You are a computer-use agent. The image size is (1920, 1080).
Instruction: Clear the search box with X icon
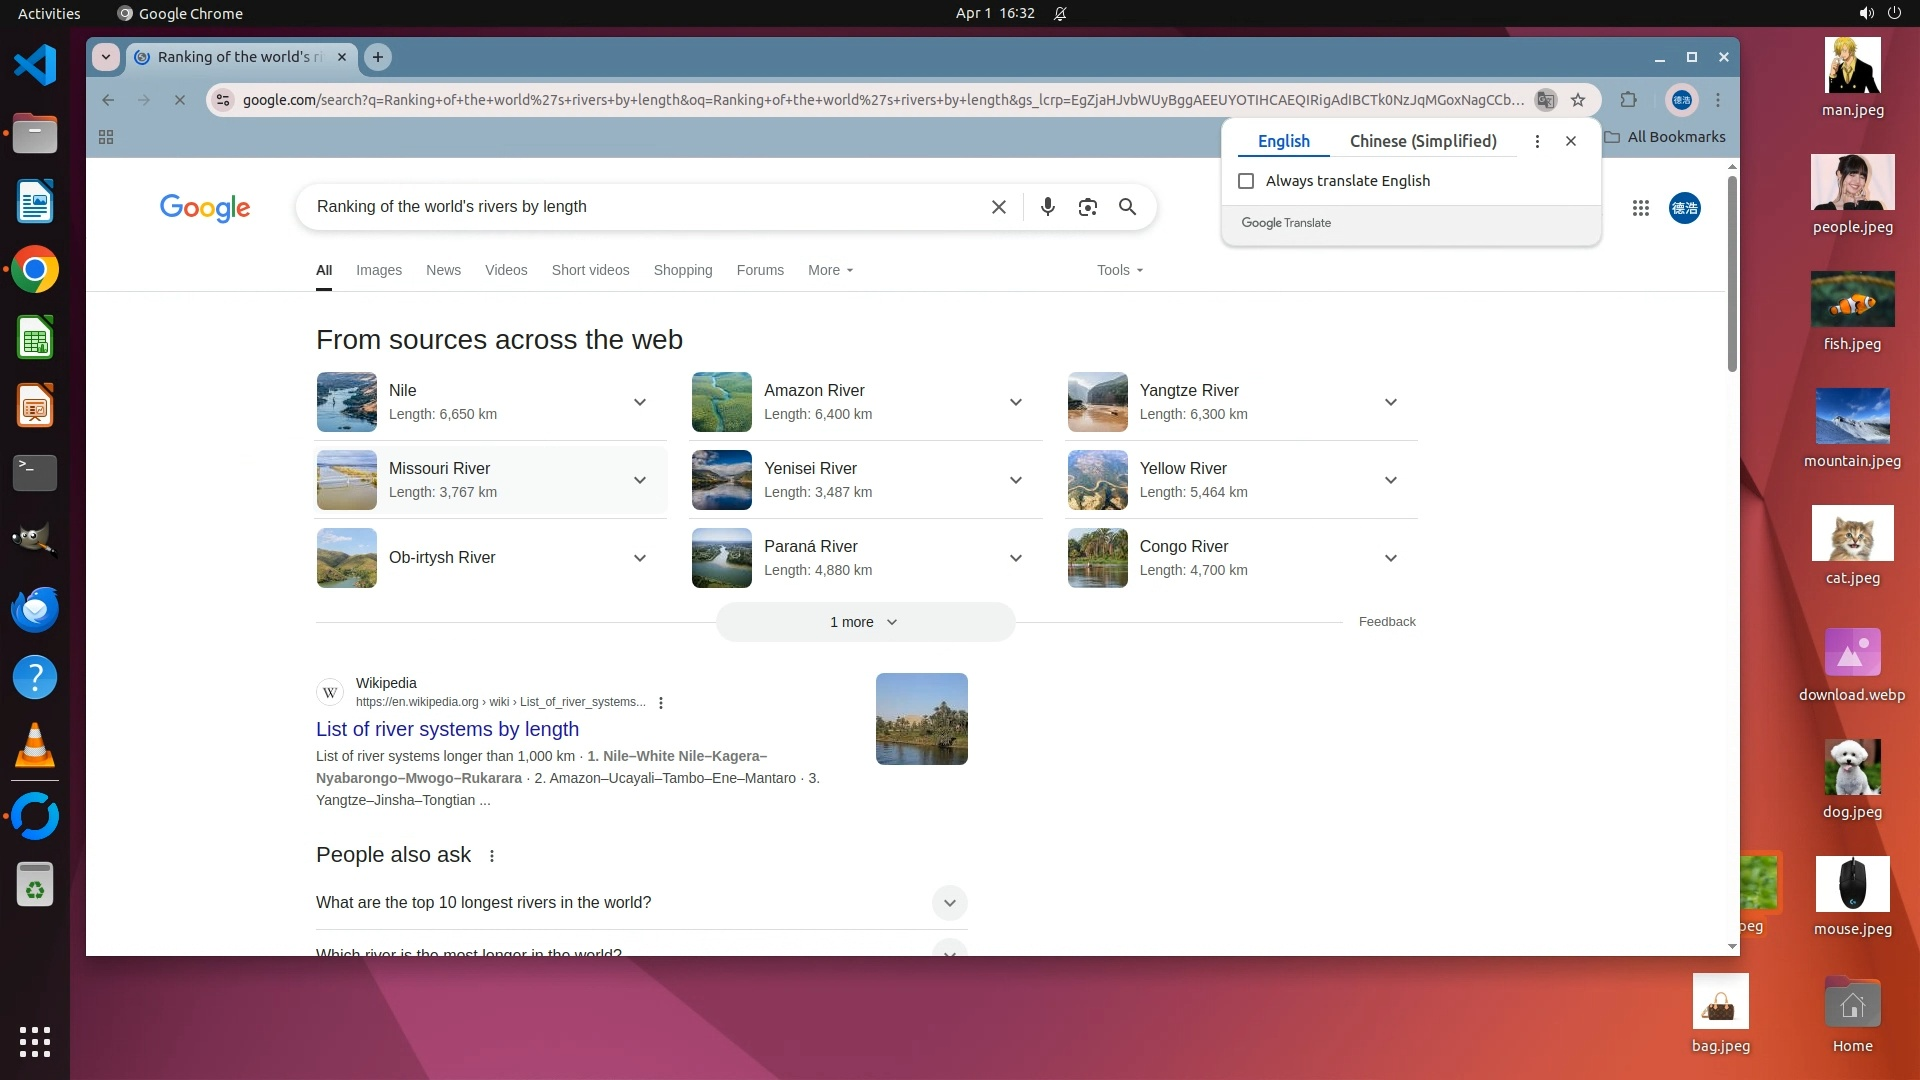point(998,207)
